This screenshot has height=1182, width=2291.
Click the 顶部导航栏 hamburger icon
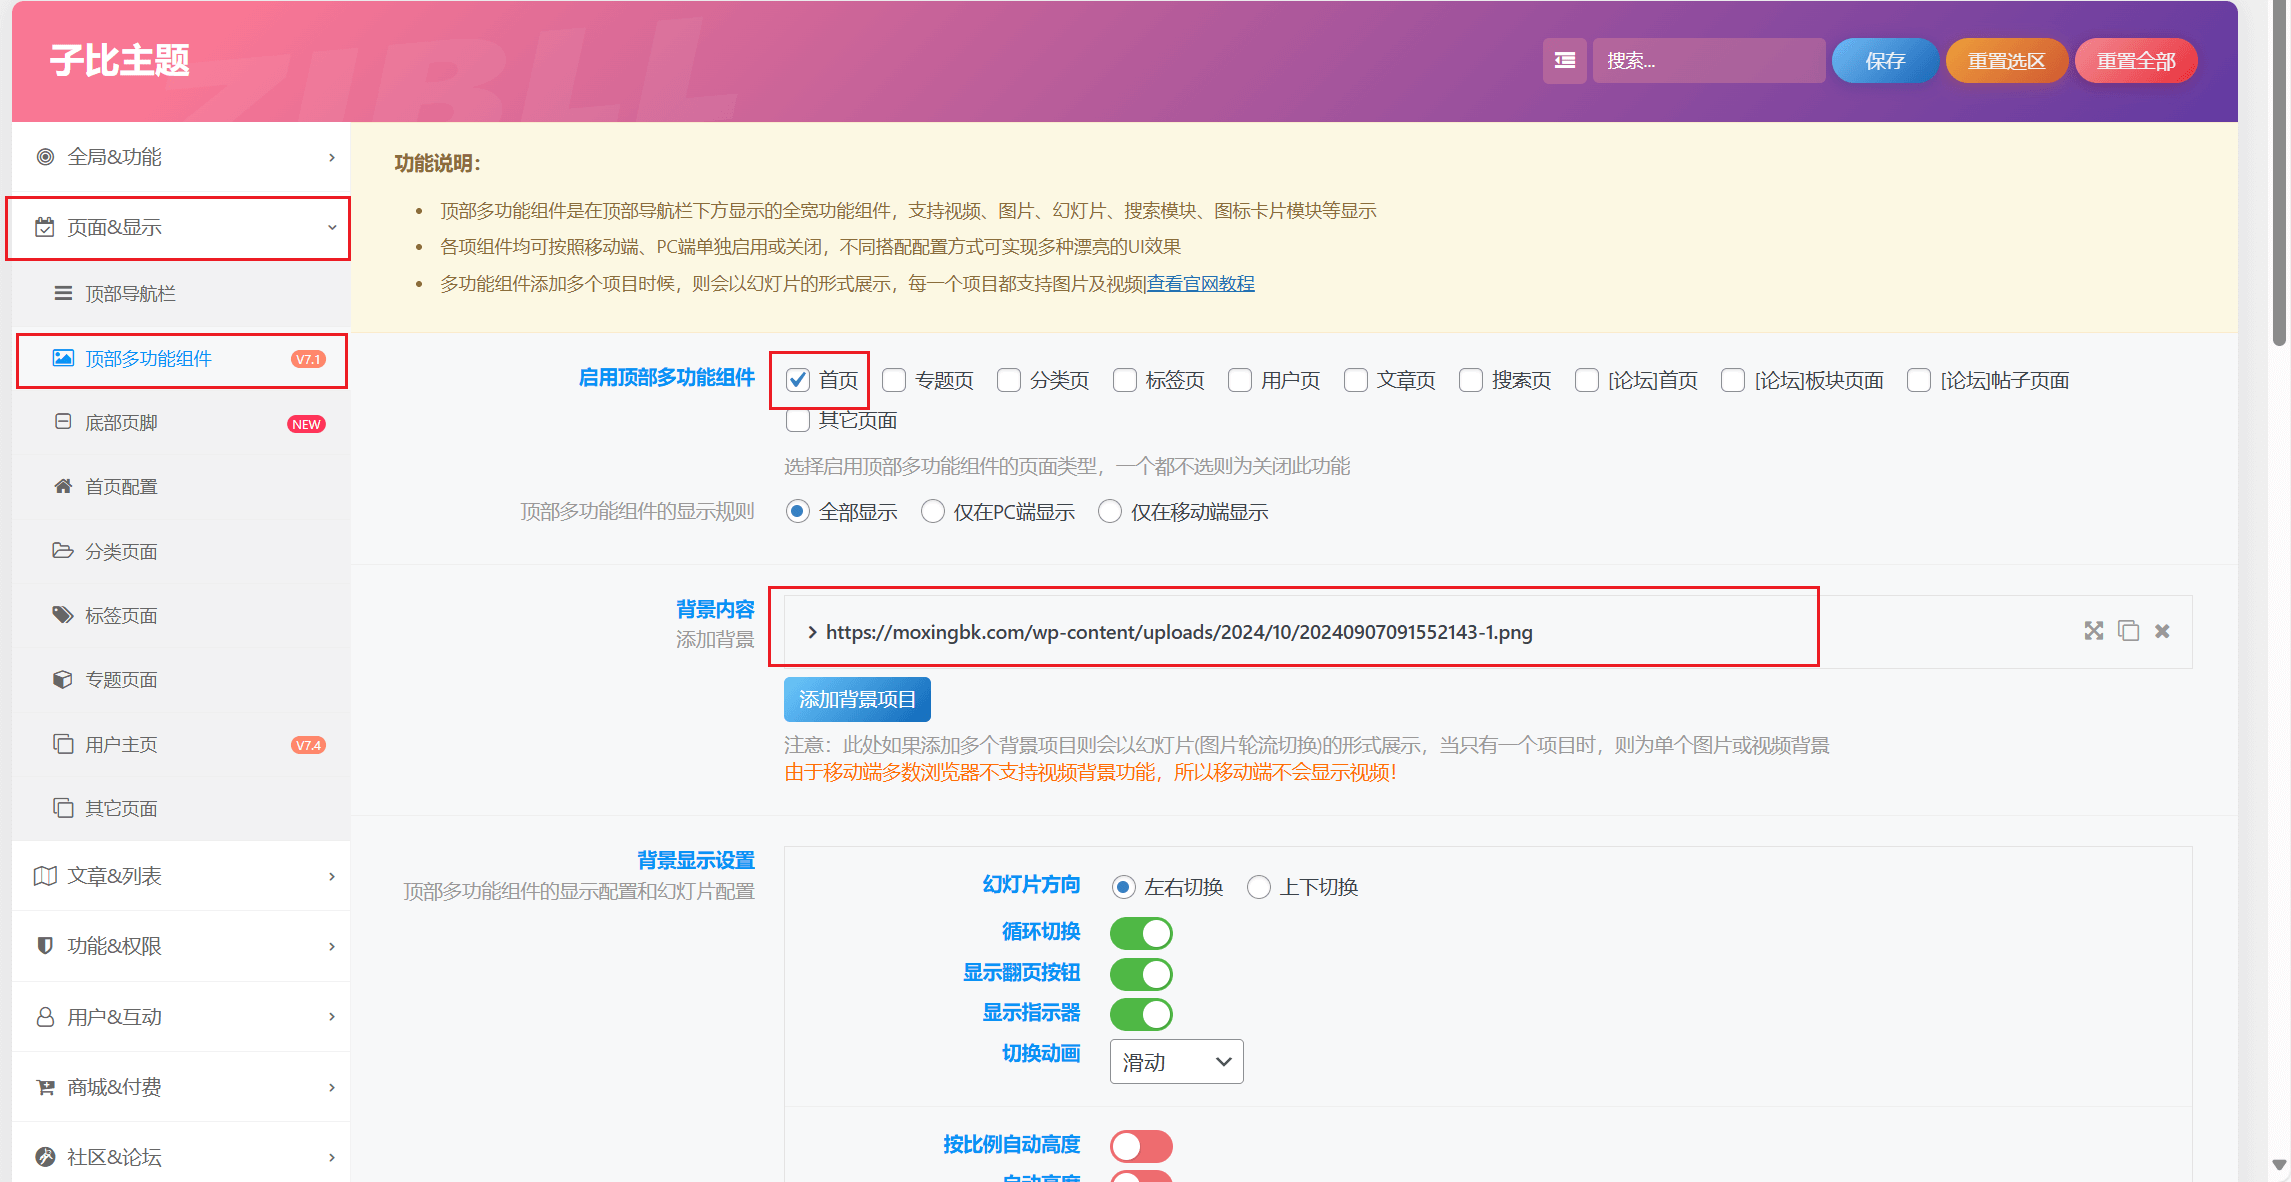point(63,293)
